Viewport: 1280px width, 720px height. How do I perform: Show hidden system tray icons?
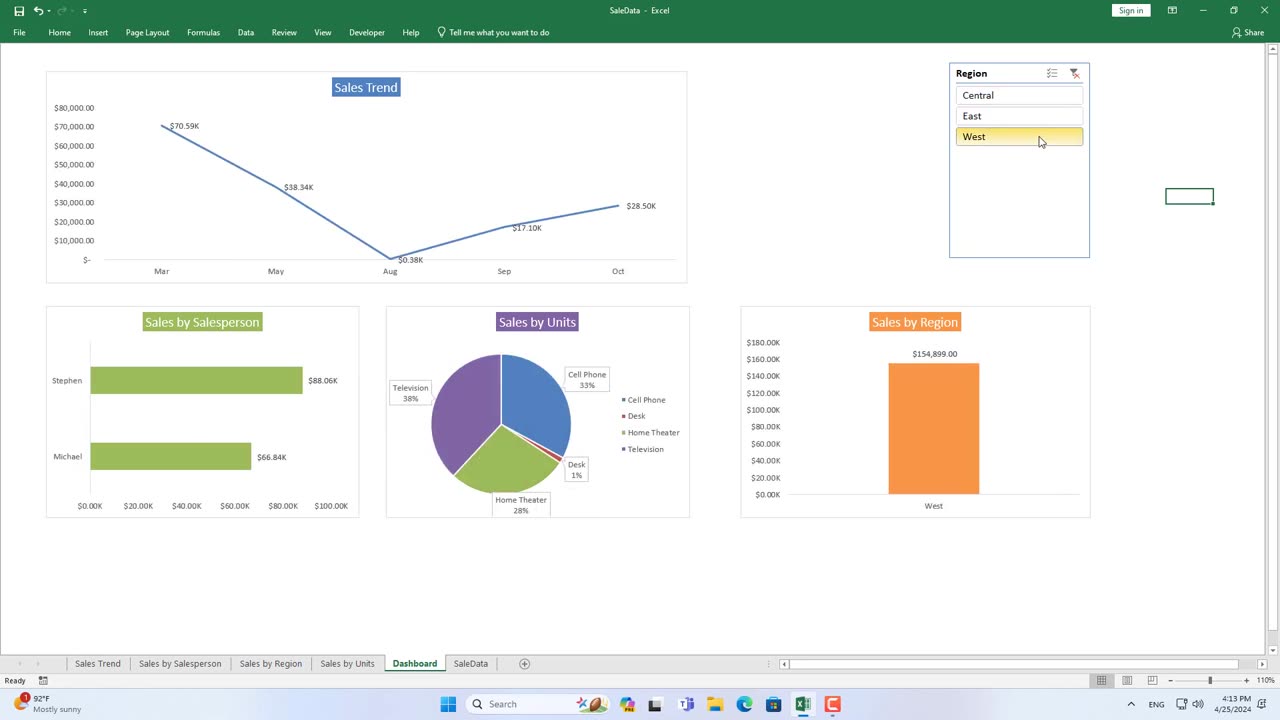tap(1131, 704)
